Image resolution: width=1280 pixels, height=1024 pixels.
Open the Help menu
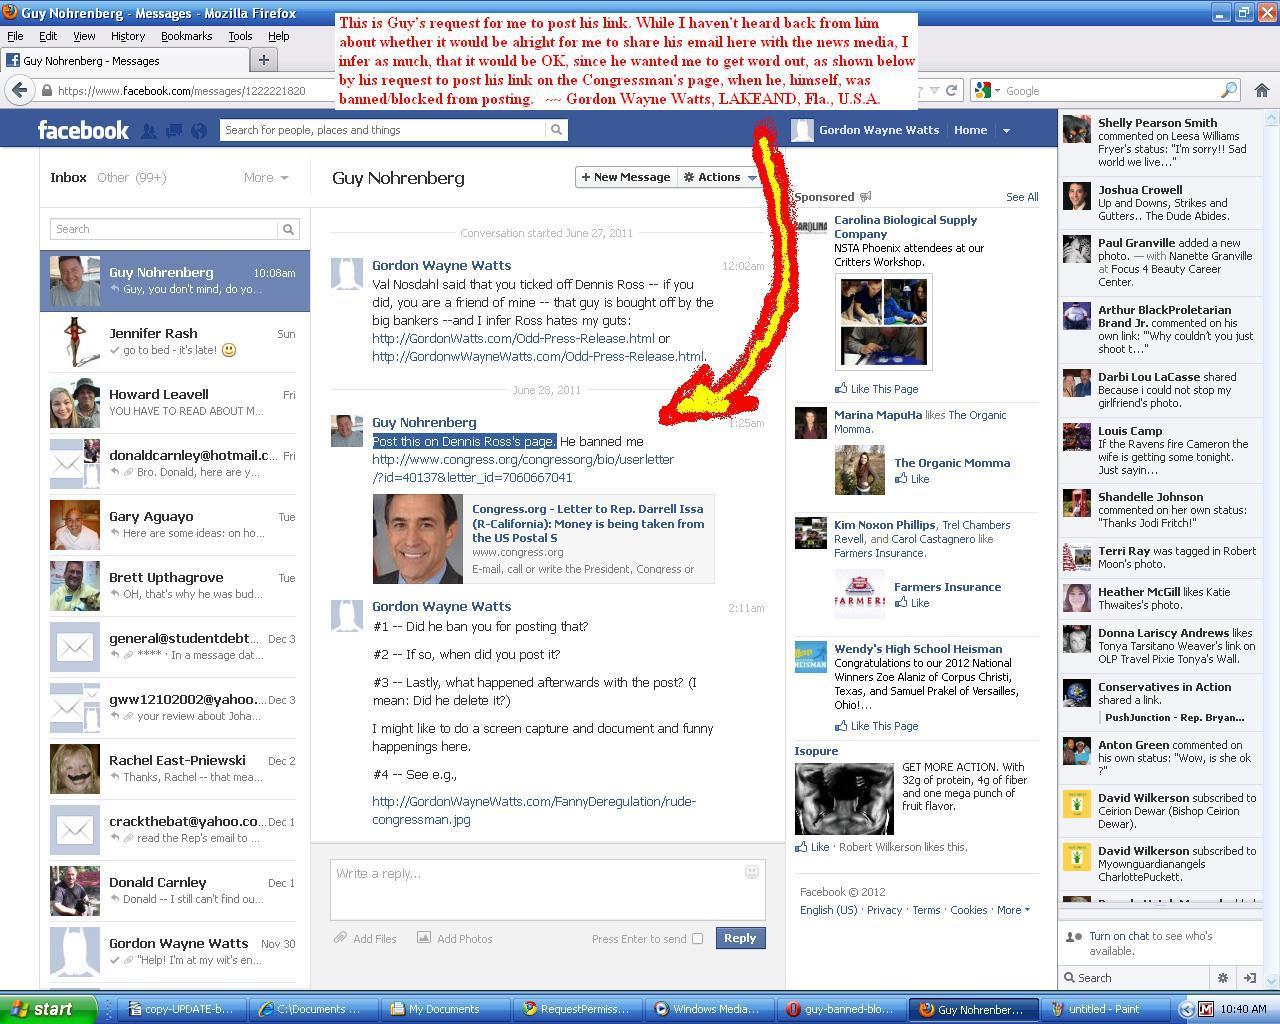tap(278, 36)
